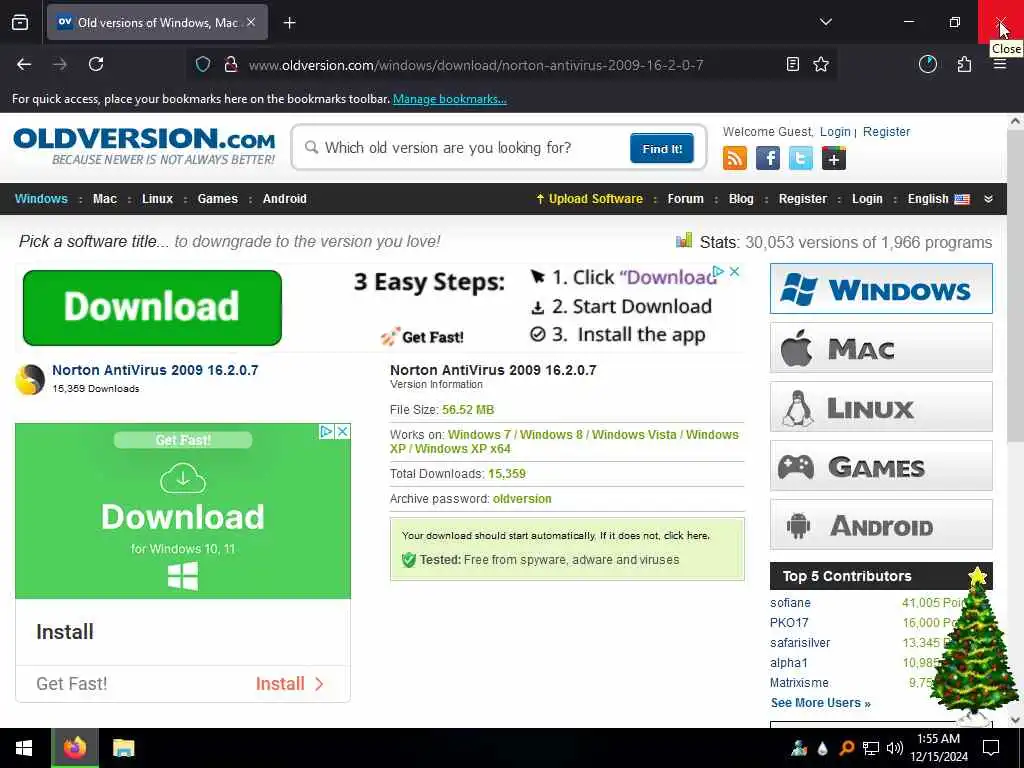Click the Google plus share icon
1024x768 pixels.
834,158
